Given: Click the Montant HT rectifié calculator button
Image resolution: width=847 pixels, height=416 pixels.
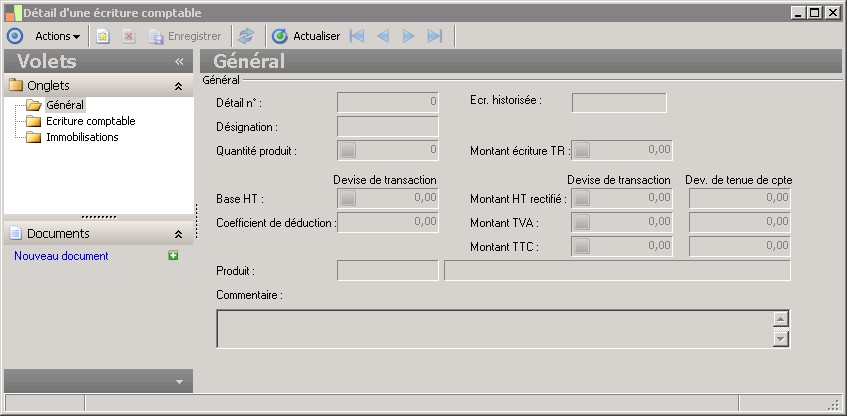Looking at the screenshot, I should click(582, 198).
